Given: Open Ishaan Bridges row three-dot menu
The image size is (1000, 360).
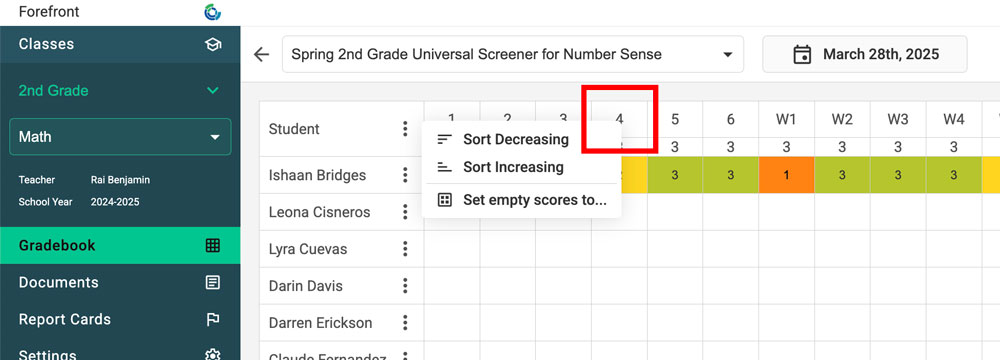Looking at the screenshot, I should click(405, 175).
